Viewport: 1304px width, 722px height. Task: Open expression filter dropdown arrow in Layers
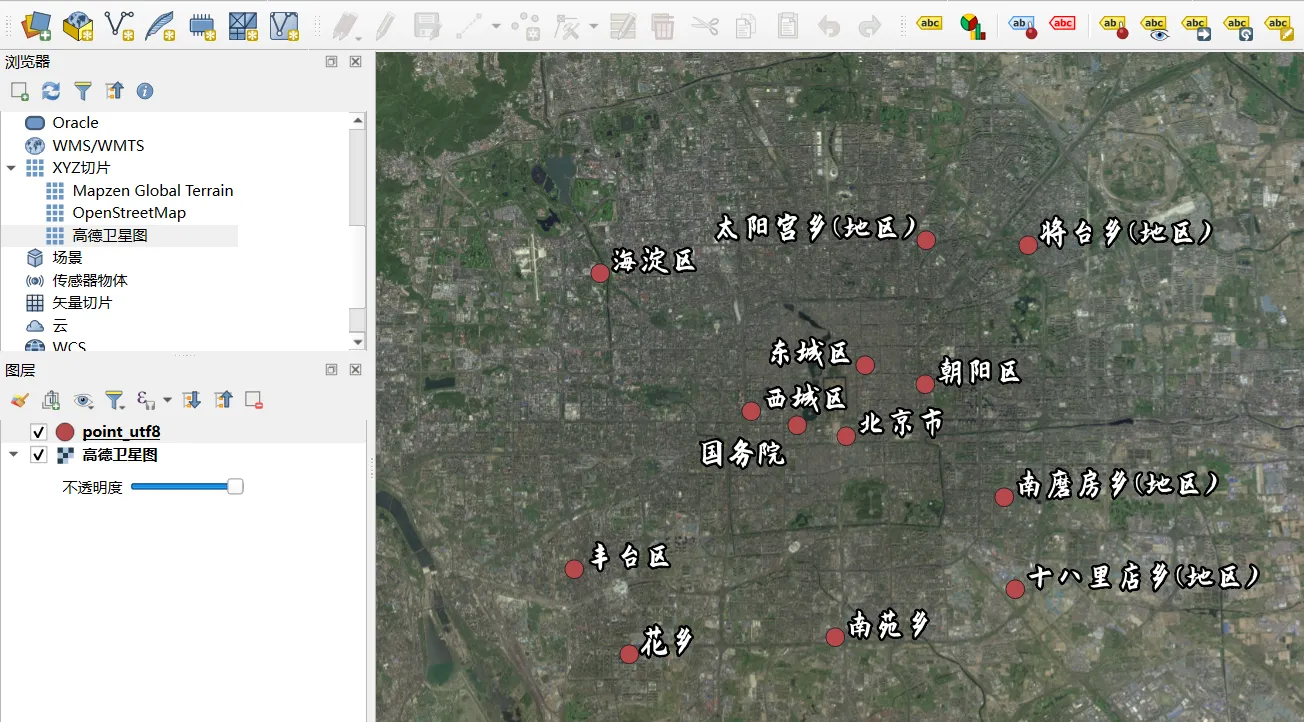tap(167, 400)
